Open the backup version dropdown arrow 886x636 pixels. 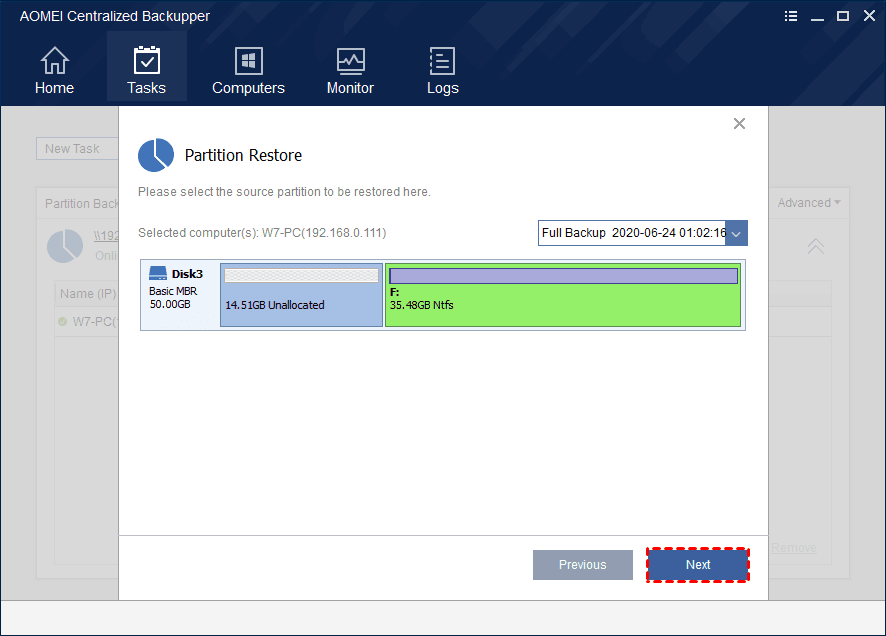click(x=736, y=233)
